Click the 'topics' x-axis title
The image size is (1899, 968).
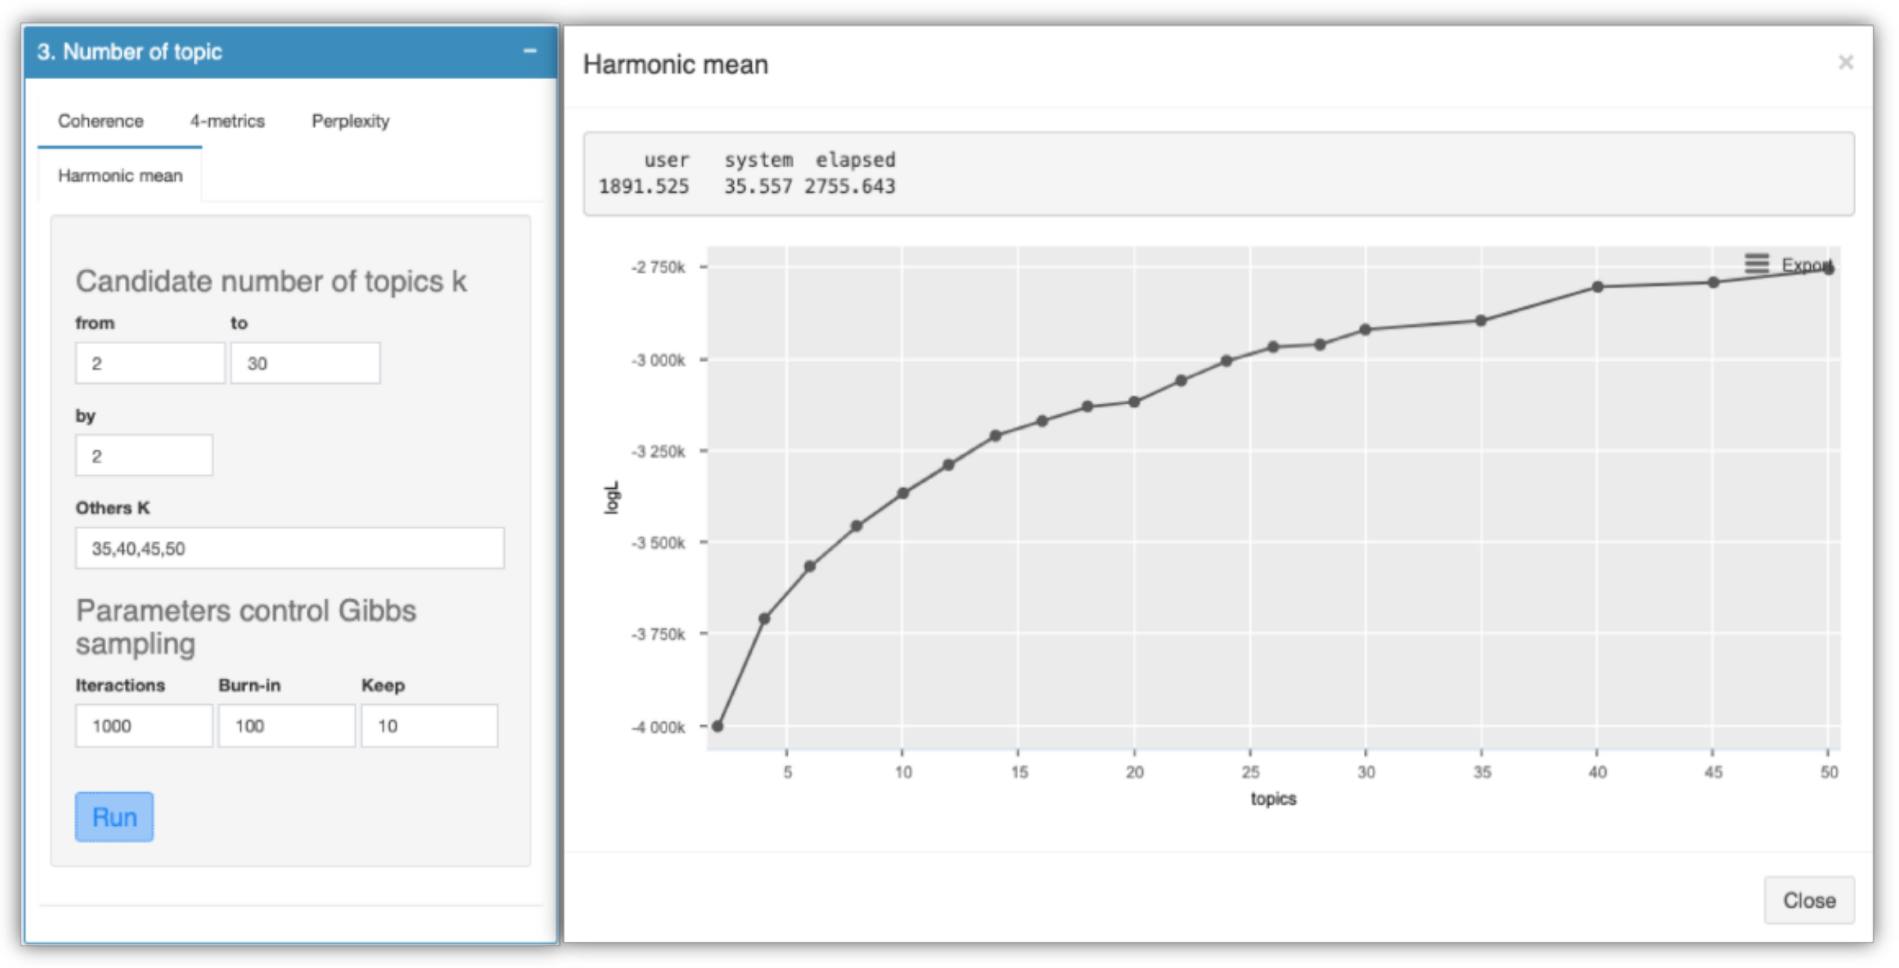click(x=1273, y=798)
